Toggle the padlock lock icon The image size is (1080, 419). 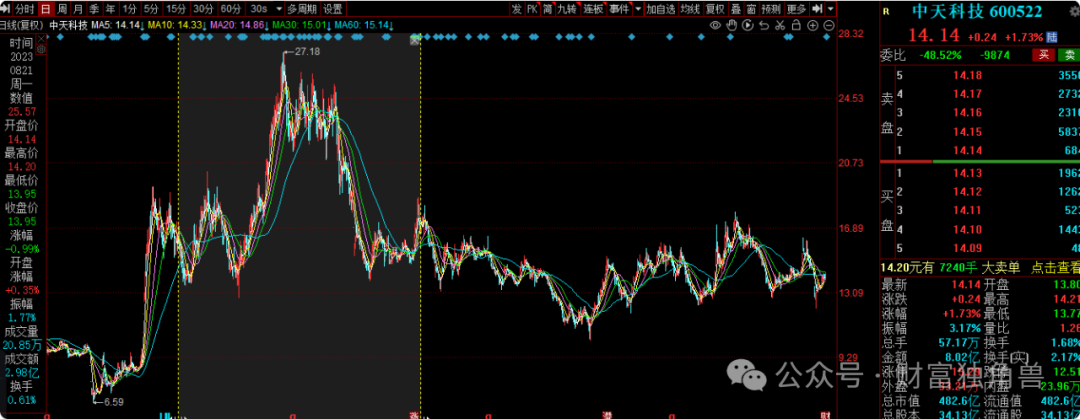[796, 25]
